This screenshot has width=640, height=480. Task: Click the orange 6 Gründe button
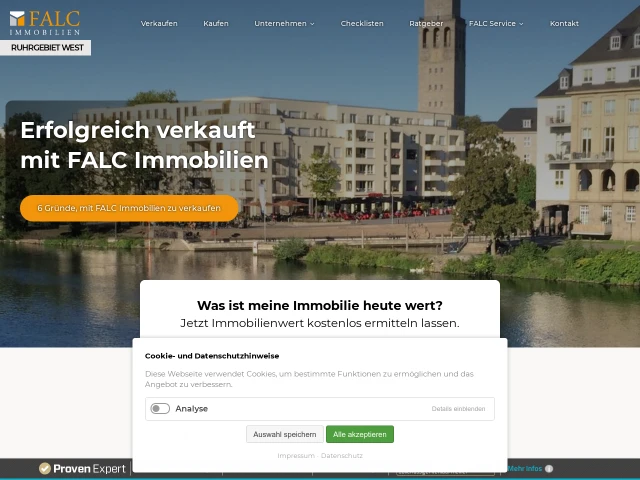129,208
